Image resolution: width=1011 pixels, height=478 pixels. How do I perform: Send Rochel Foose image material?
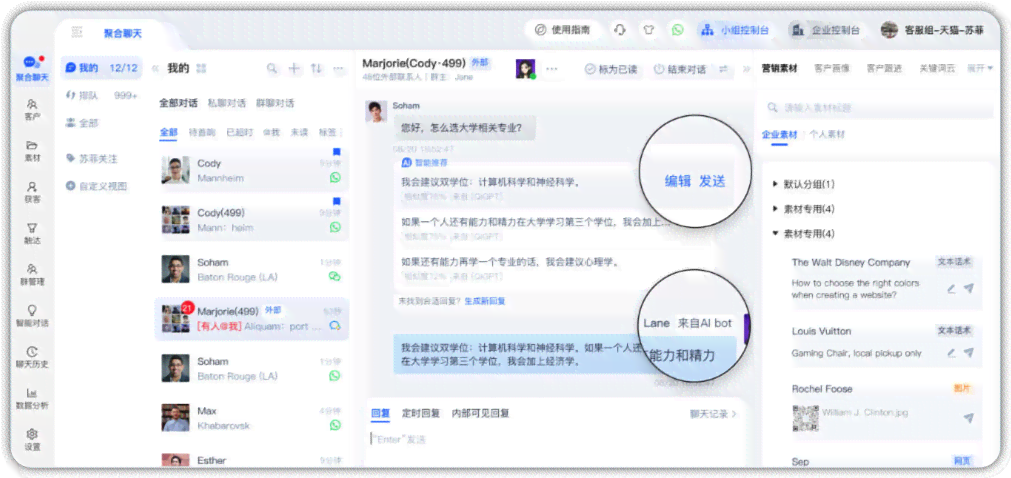[x=968, y=418]
